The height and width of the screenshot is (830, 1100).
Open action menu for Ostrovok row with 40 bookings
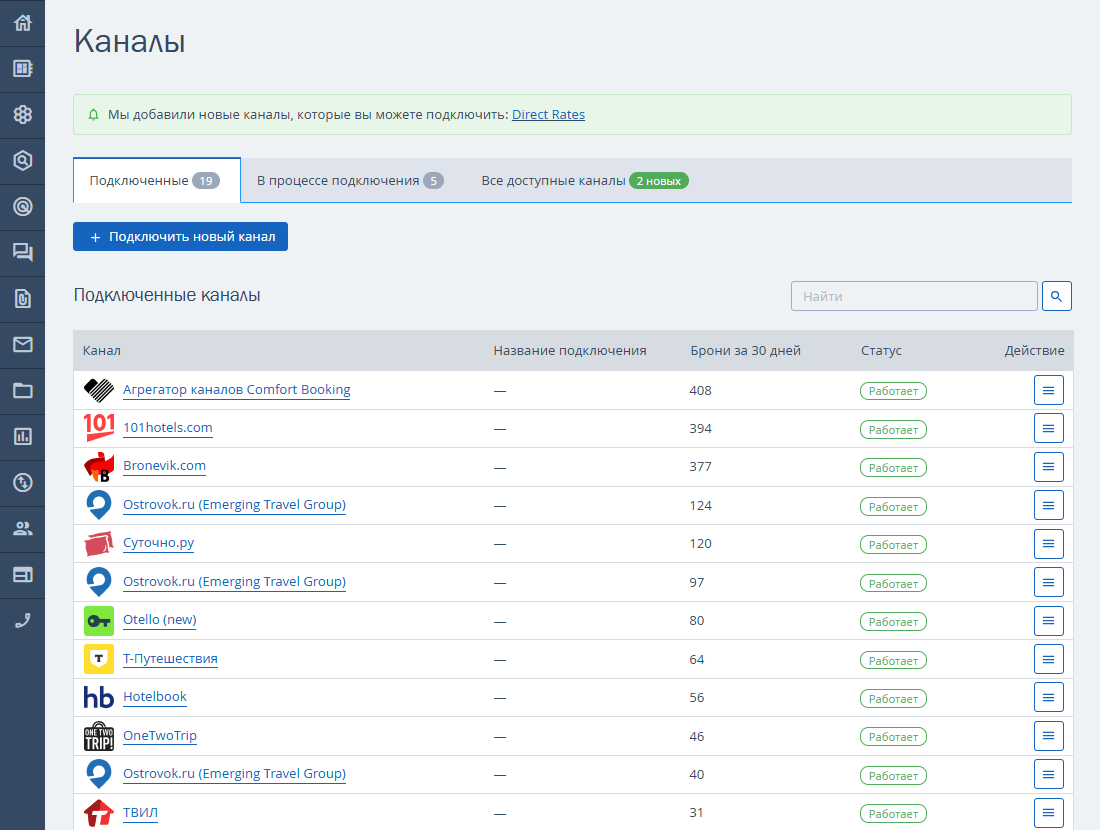click(1049, 775)
